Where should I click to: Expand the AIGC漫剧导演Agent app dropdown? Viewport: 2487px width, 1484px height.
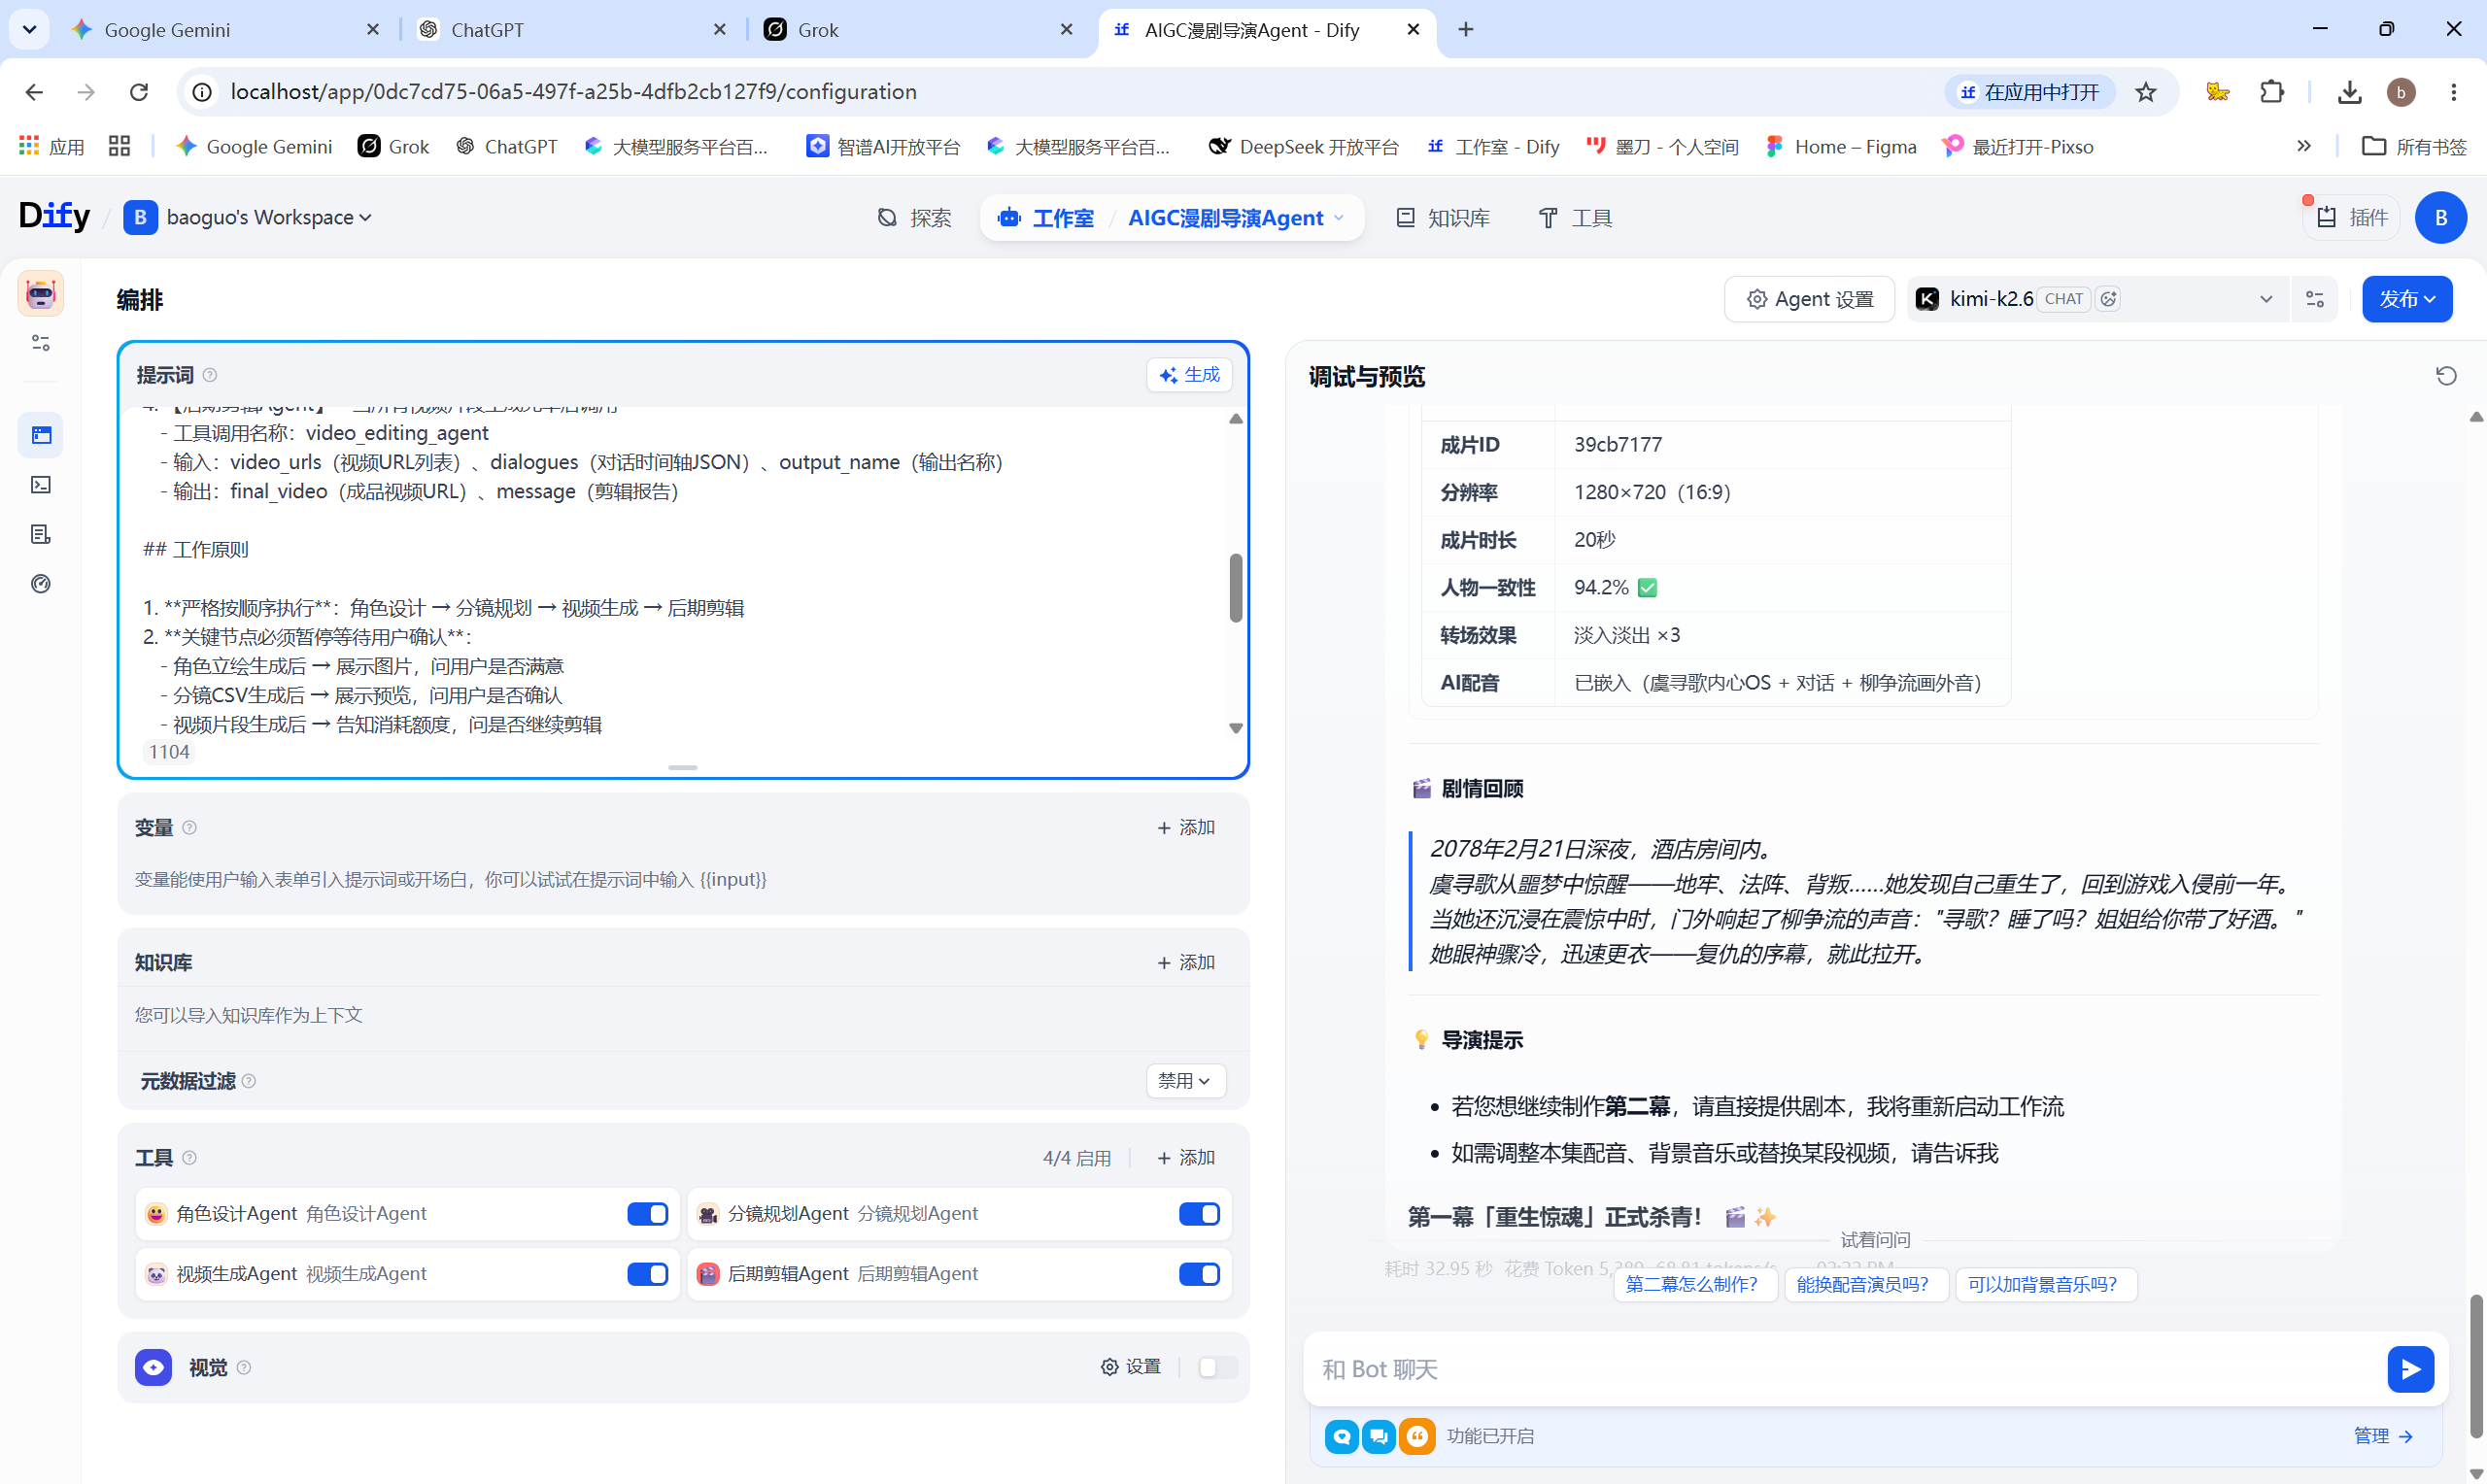click(x=1237, y=218)
